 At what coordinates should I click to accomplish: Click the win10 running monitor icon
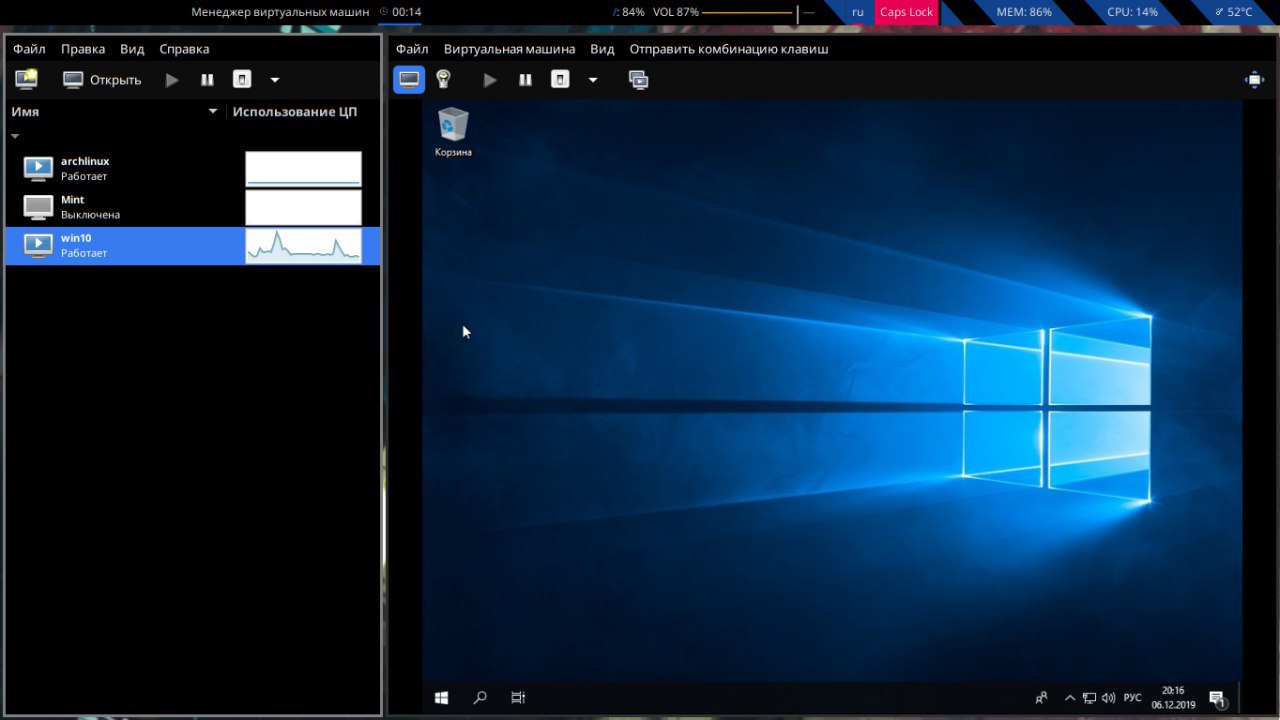[x=38, y=245]
